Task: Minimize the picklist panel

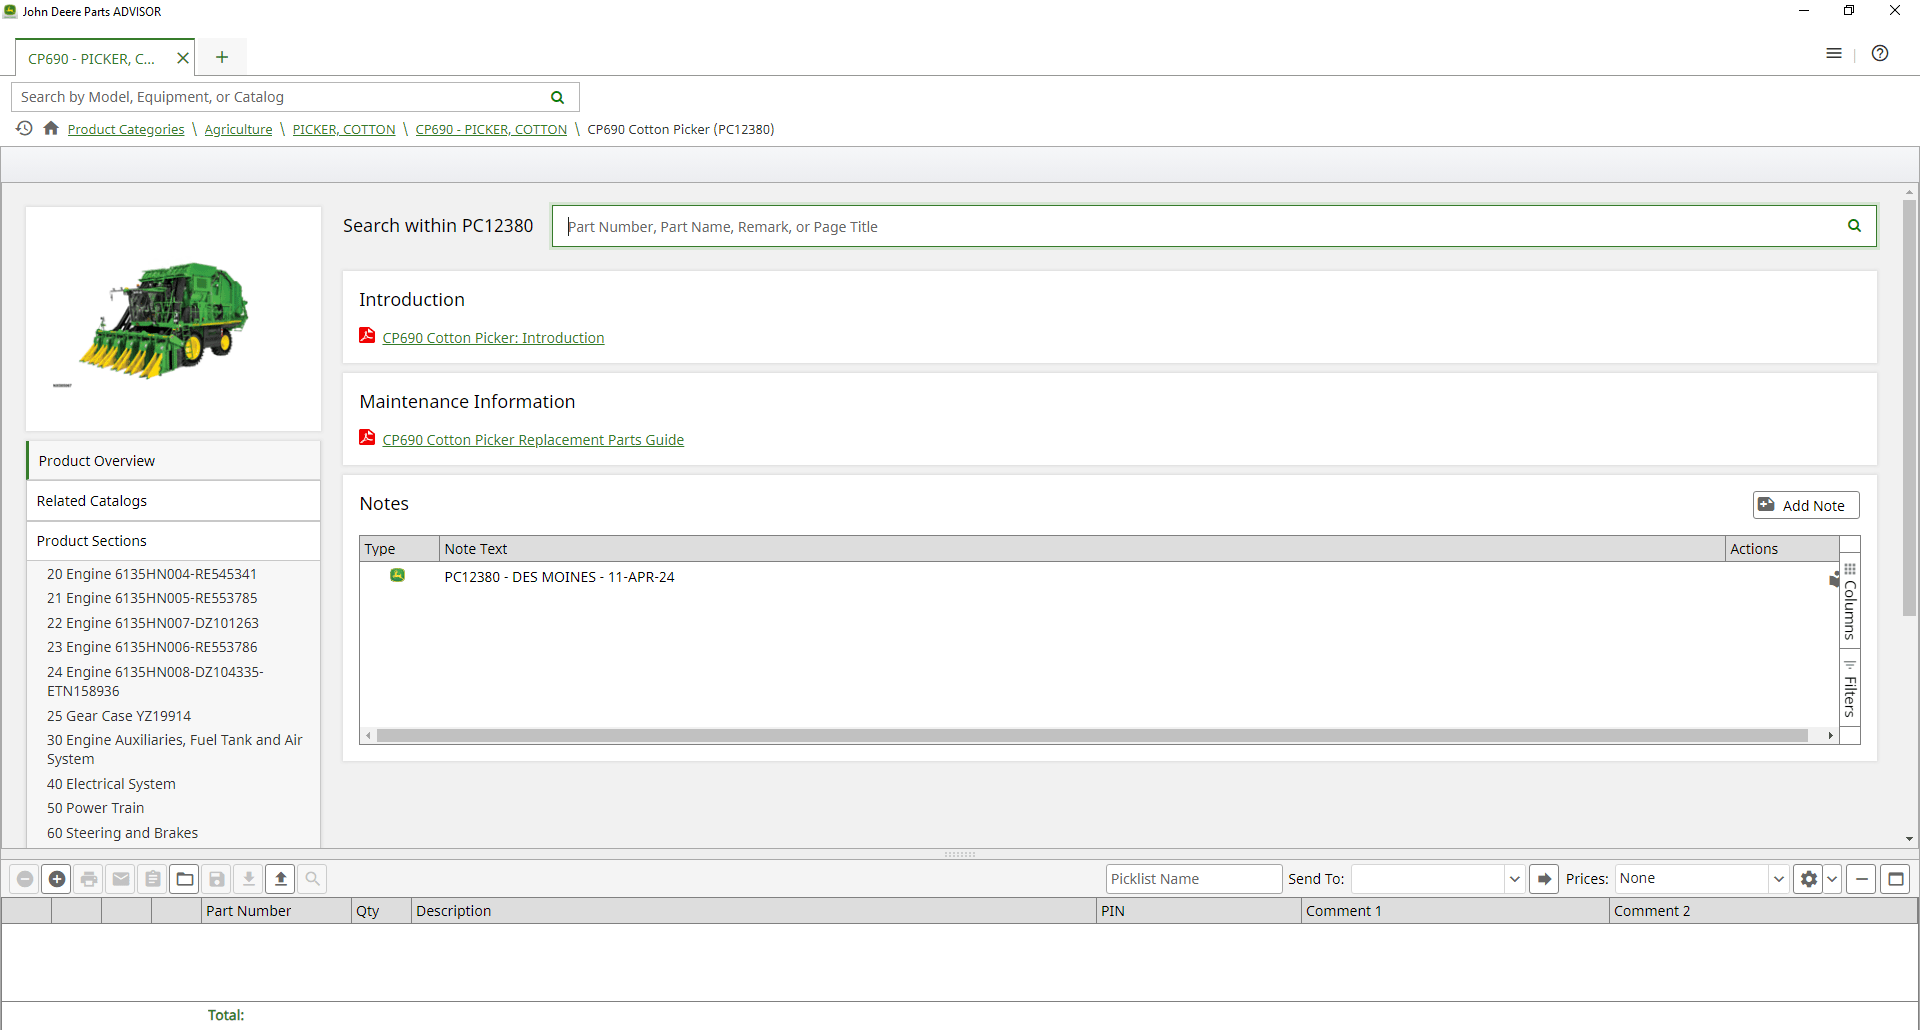Action: (x=1861, y=879)
